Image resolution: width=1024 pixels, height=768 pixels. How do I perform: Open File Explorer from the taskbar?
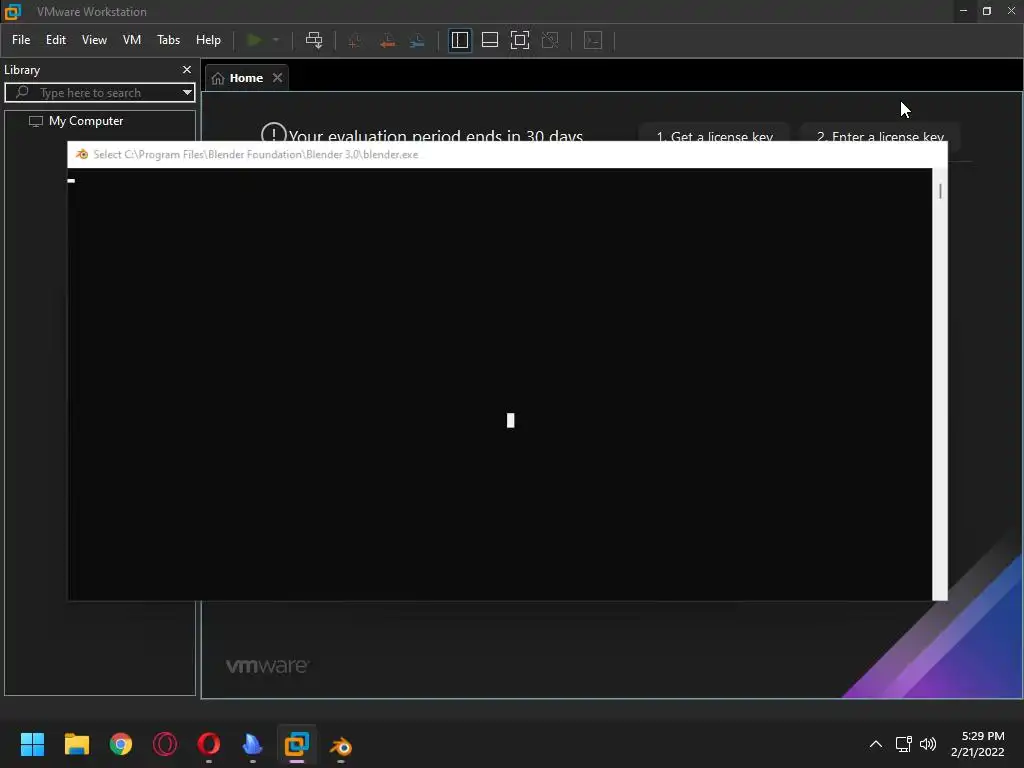pos(76,744)
